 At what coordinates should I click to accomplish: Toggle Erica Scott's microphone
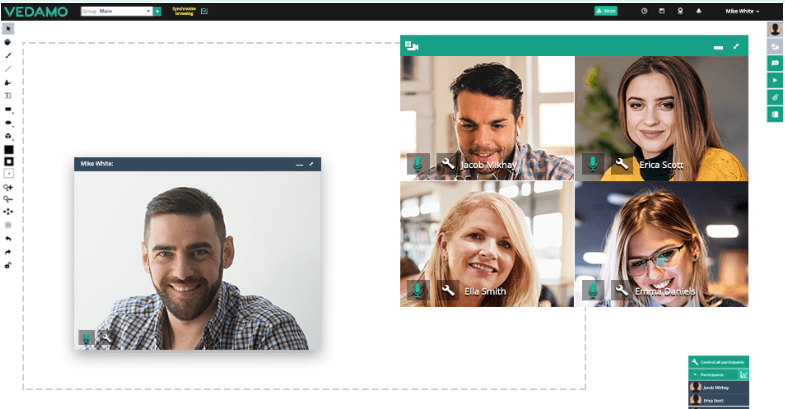pos(593,163)
